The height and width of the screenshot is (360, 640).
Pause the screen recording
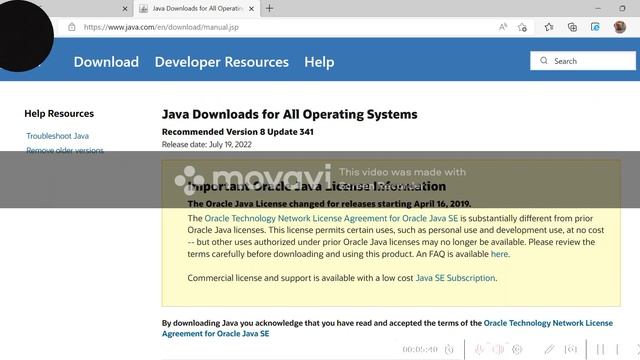pyautogui.click(x=600, y=349)
